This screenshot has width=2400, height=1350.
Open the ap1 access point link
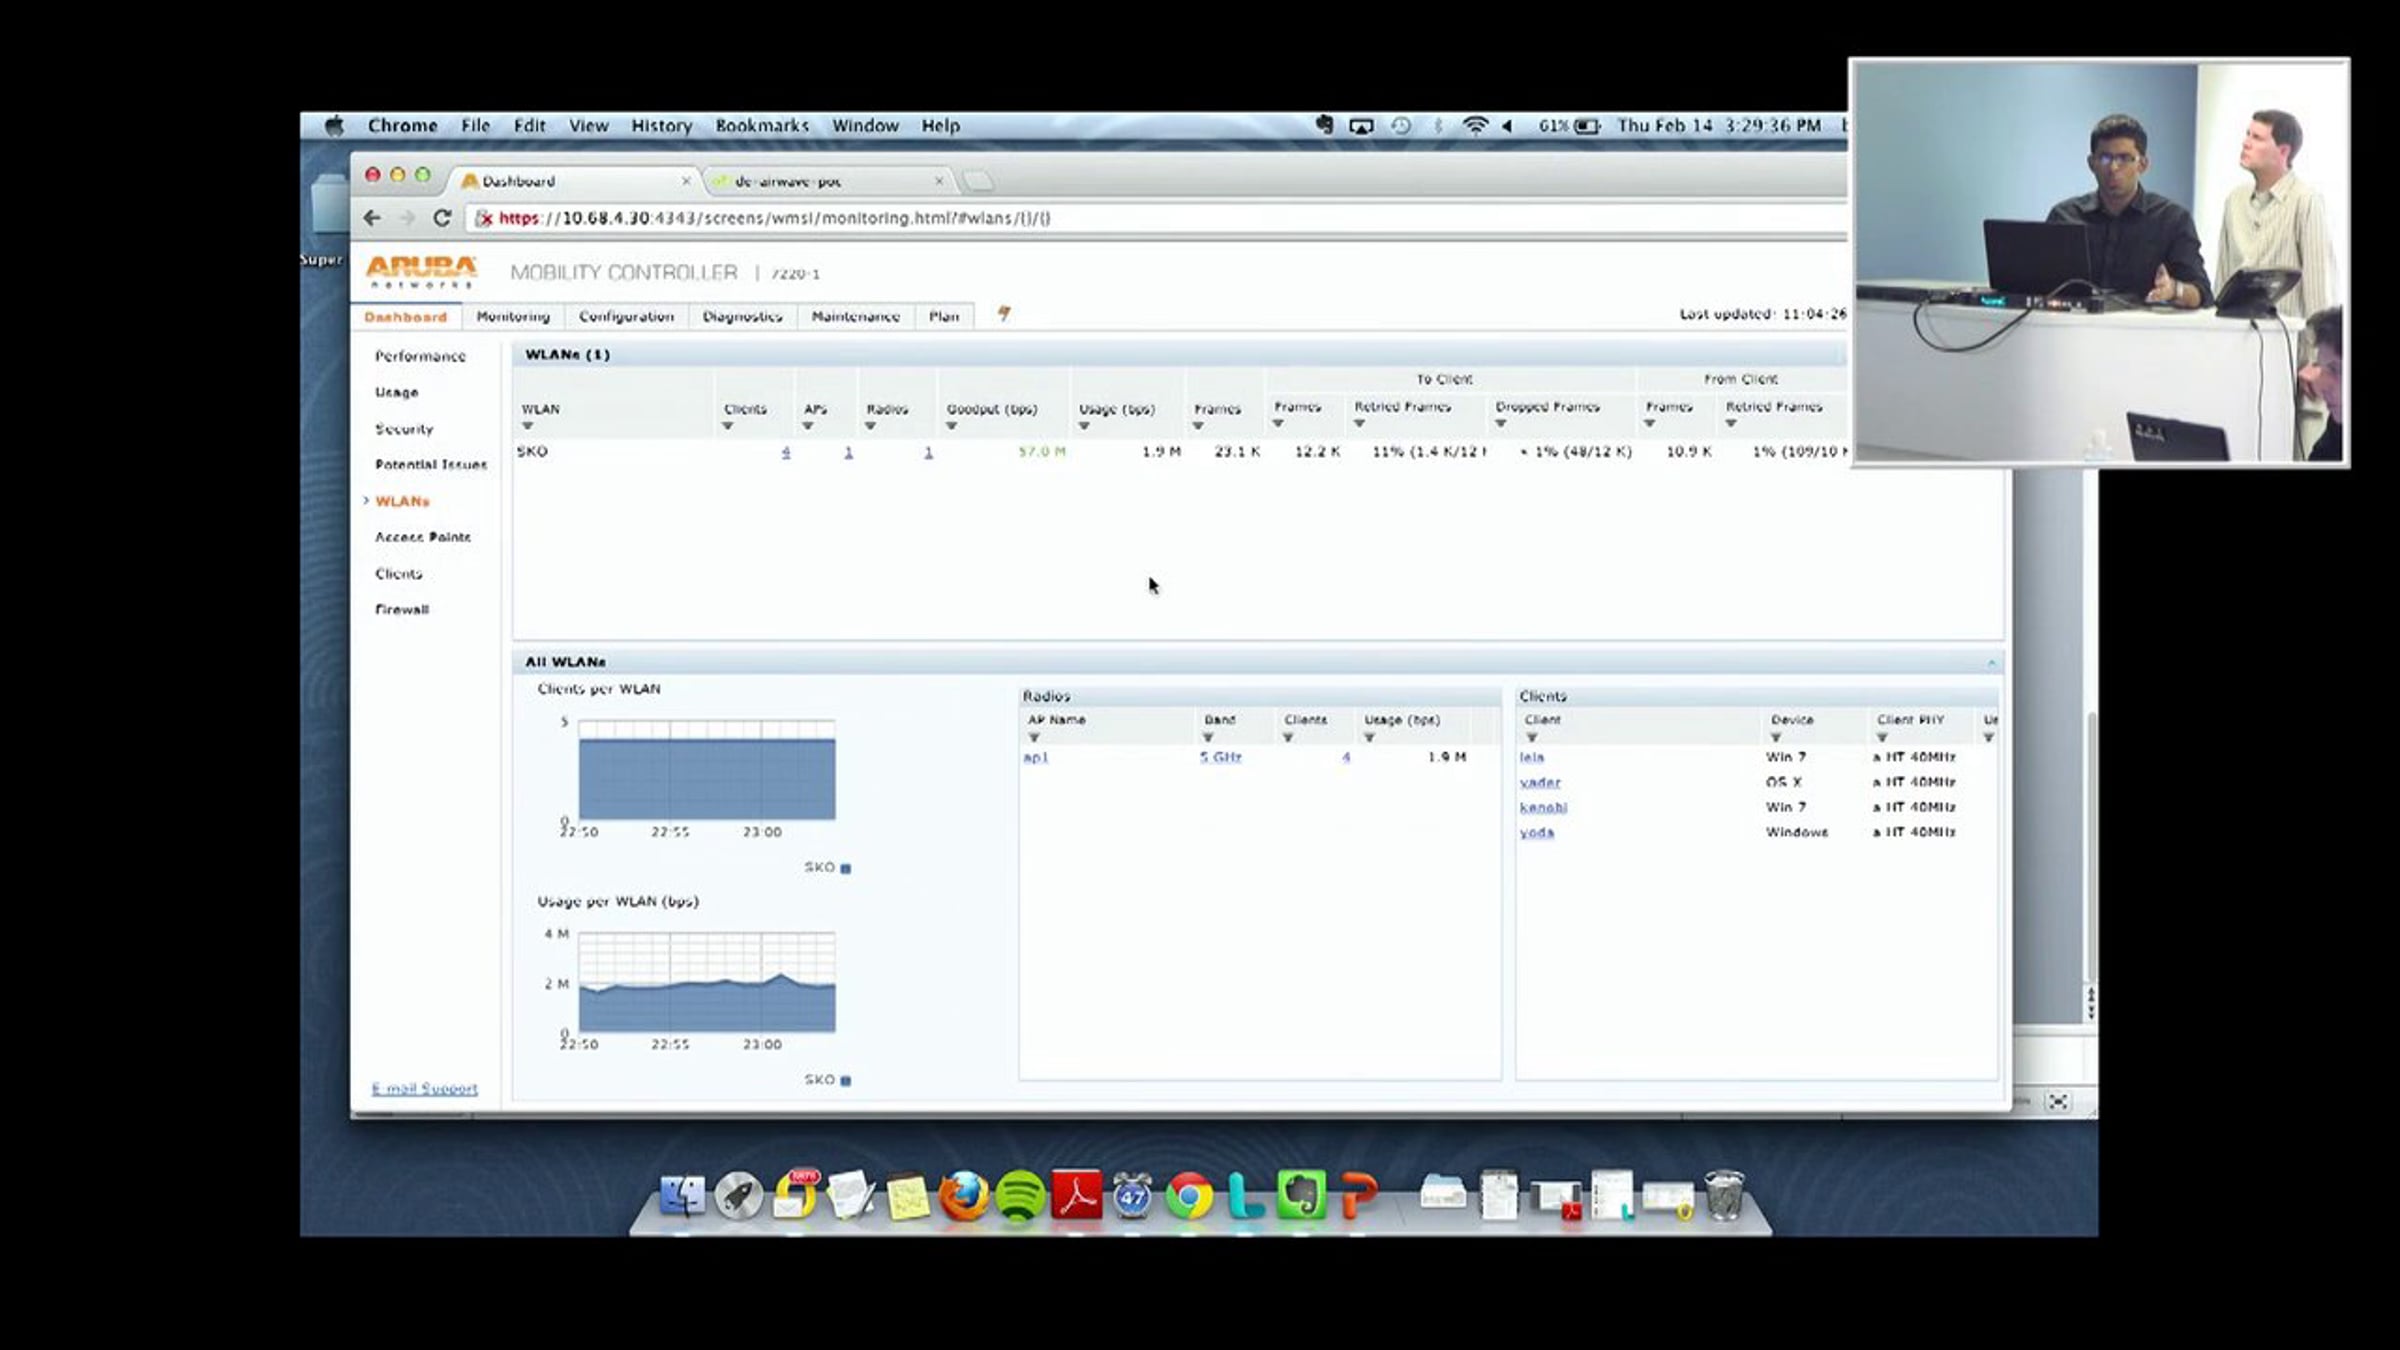[1036, 757]
